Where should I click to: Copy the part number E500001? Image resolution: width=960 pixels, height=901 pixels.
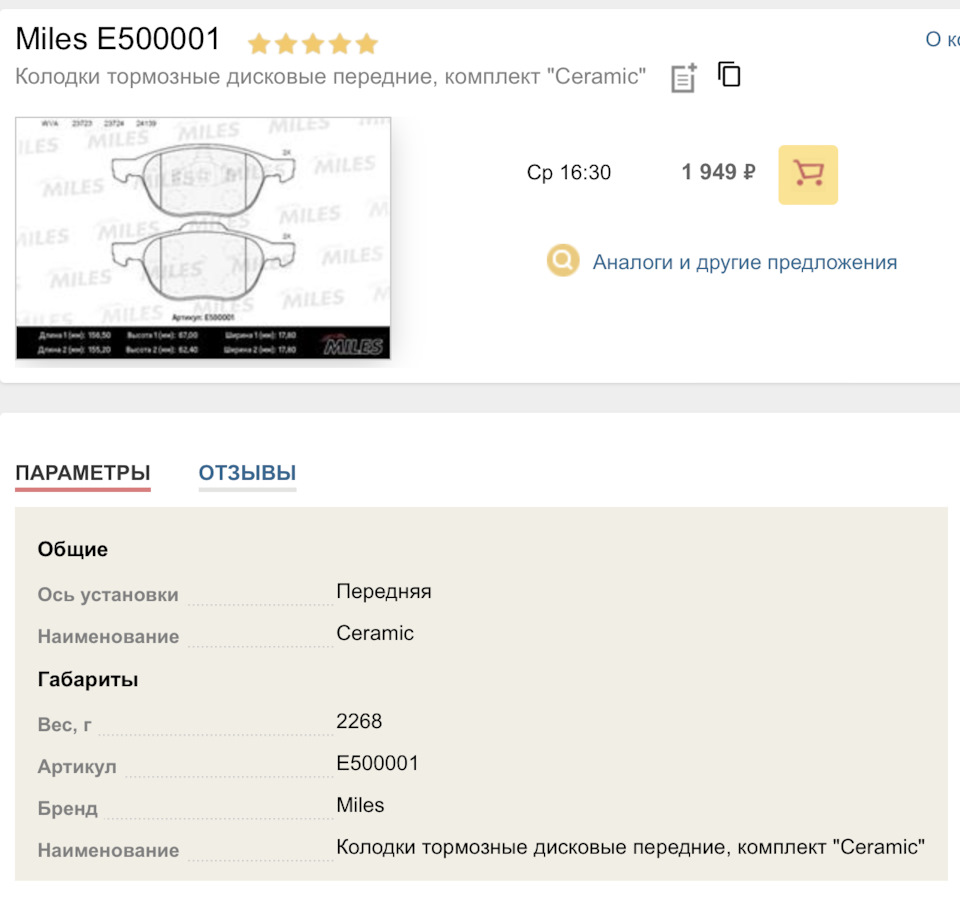coord(729,73)
